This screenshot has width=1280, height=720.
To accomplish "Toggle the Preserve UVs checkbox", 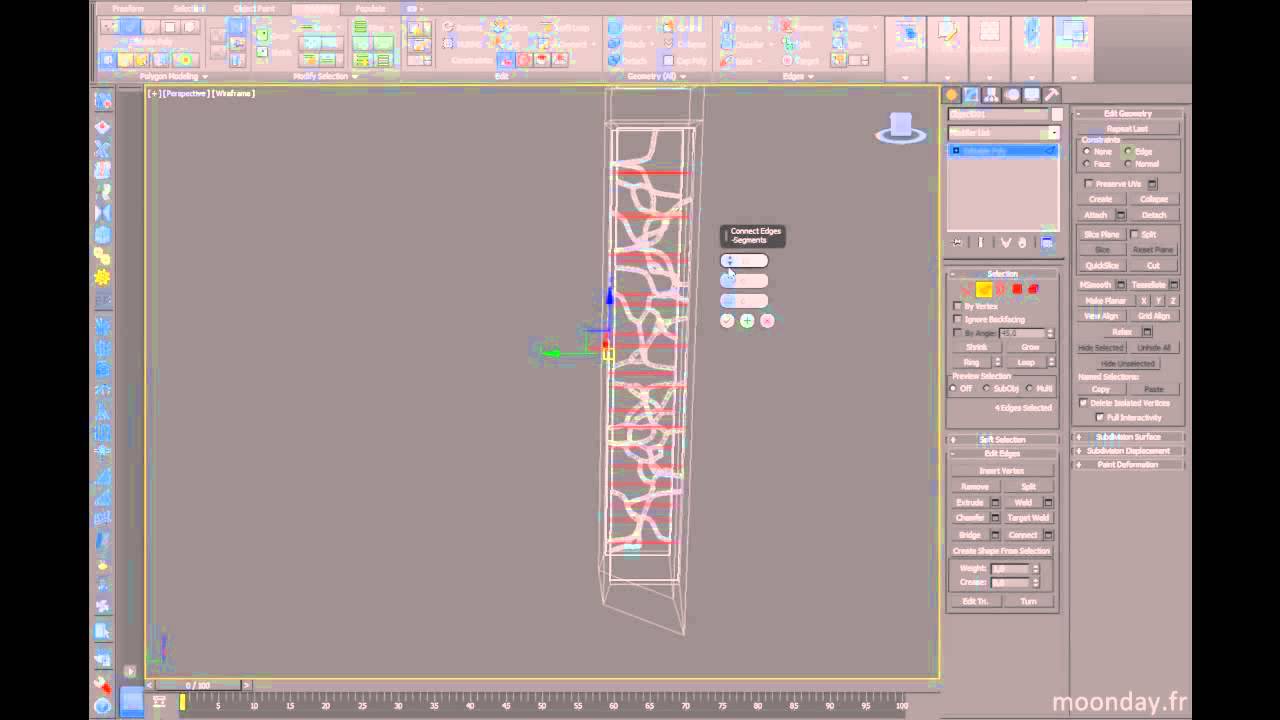I will [x=1089, y=184].
